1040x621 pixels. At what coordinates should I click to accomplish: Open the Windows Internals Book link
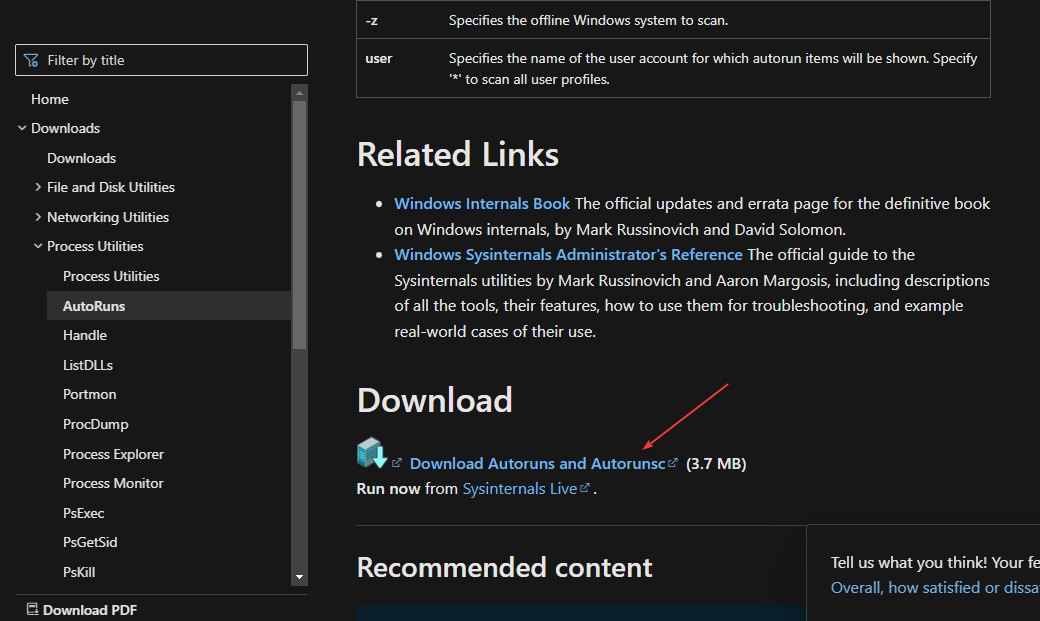tap(482, 204)
